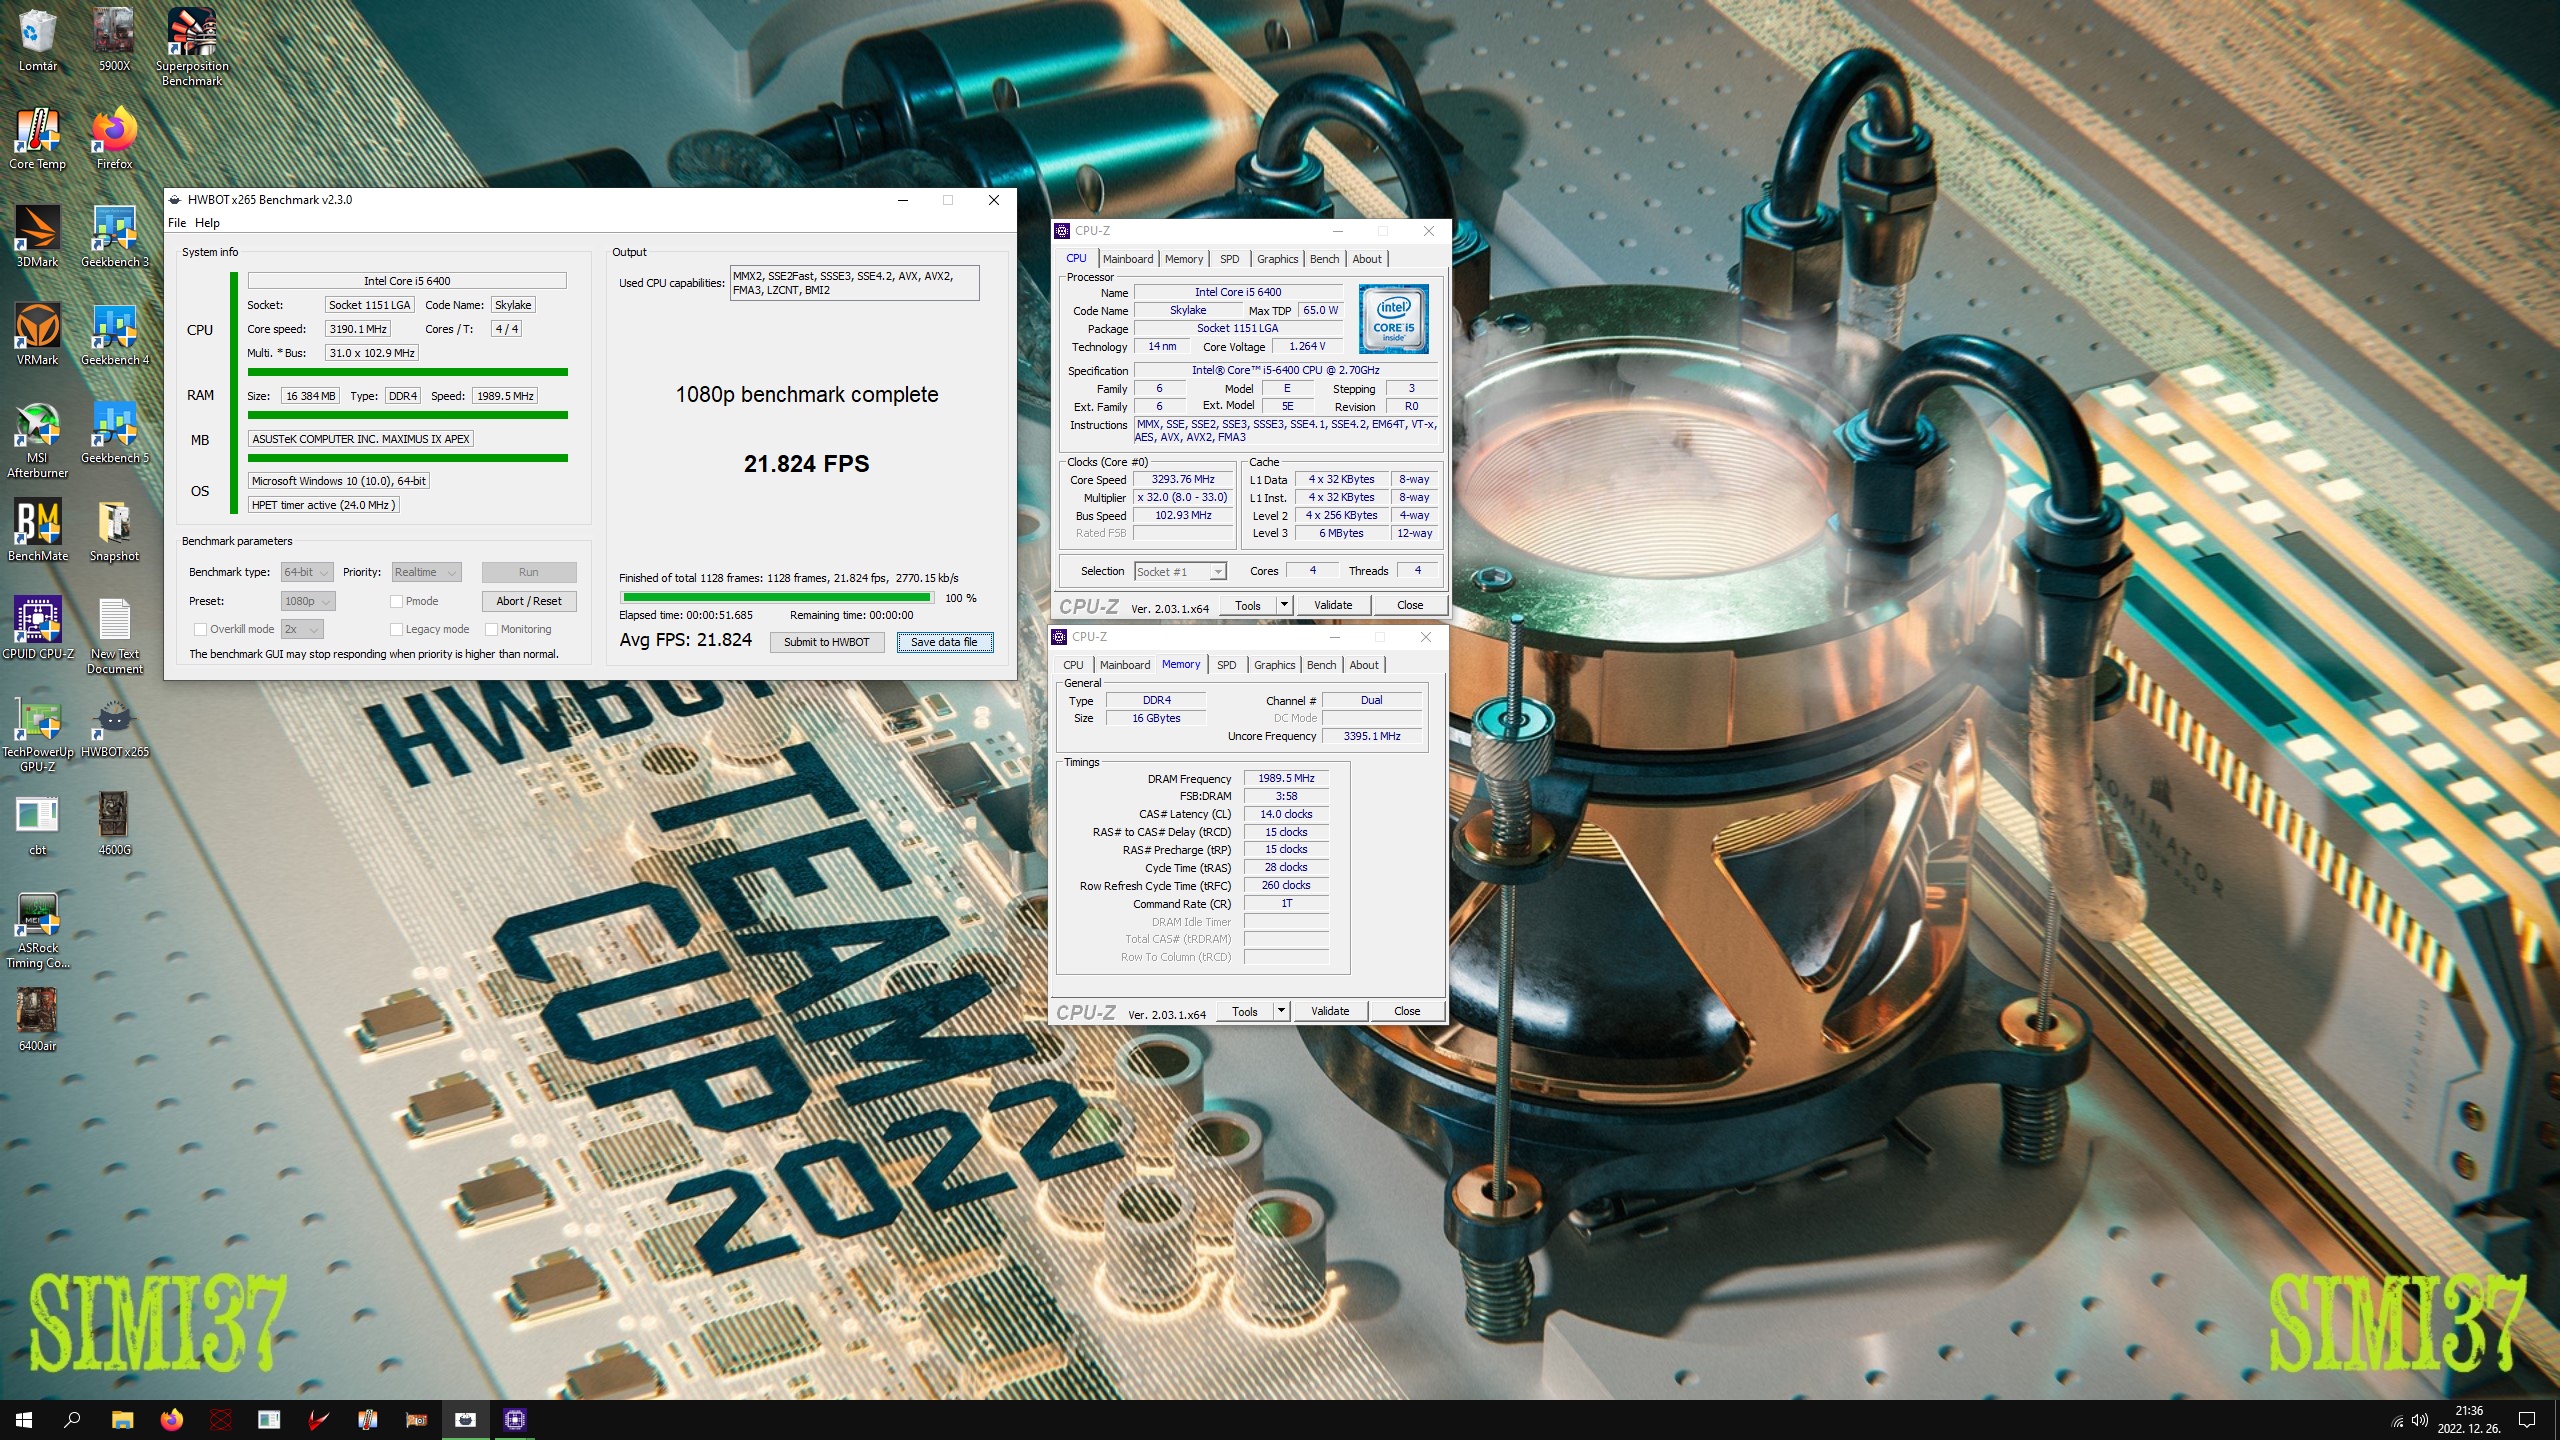The width and height of the screenshot is (2560, 1440).
Task: Open Firefox from the desktop
Action: click(x=114, y=138)
